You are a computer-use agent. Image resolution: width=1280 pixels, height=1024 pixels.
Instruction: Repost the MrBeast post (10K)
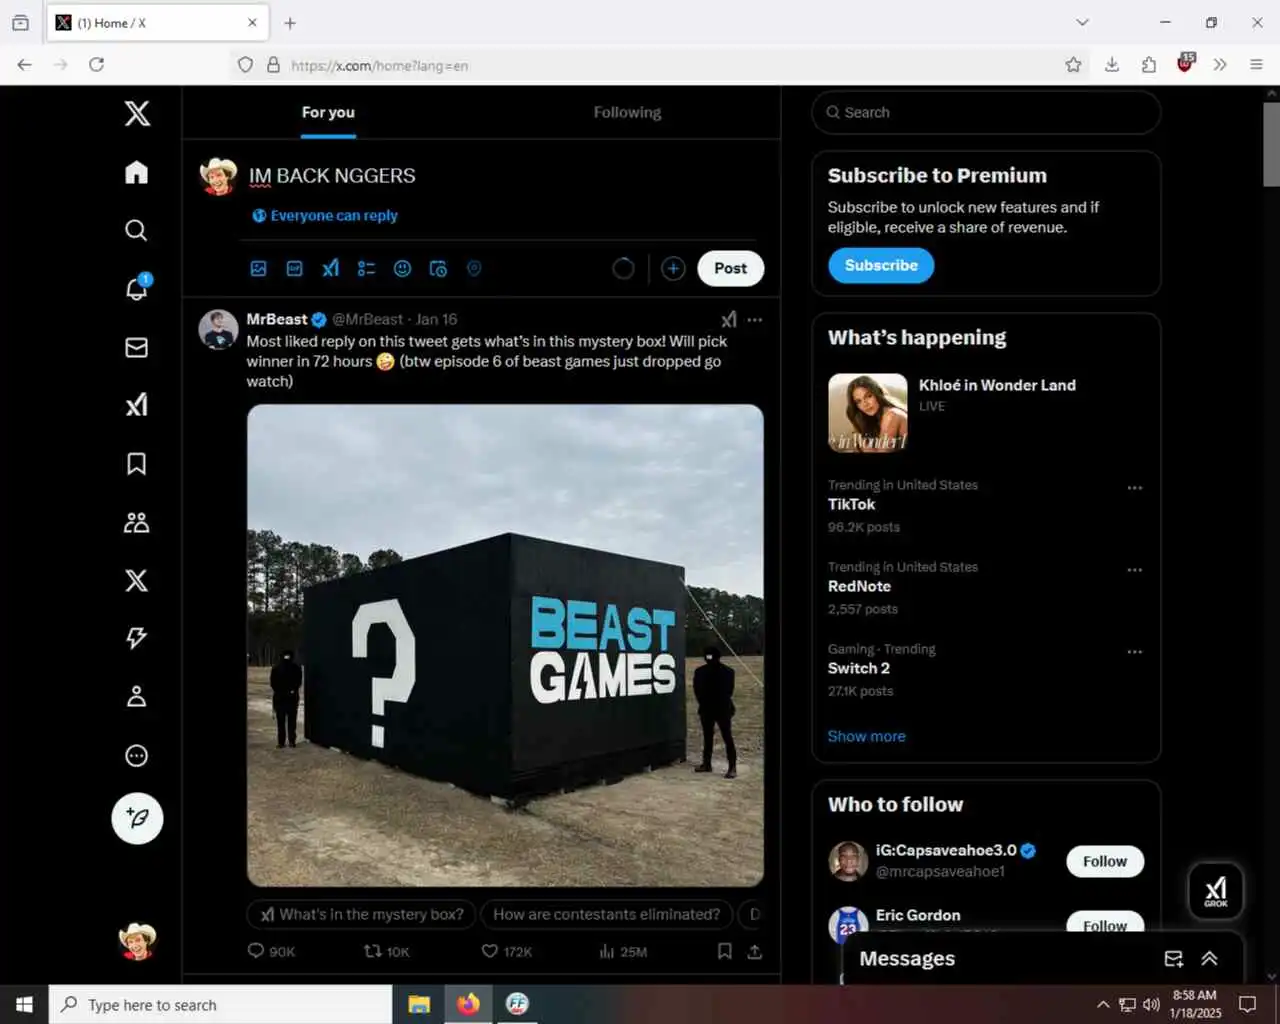(386, 951)
